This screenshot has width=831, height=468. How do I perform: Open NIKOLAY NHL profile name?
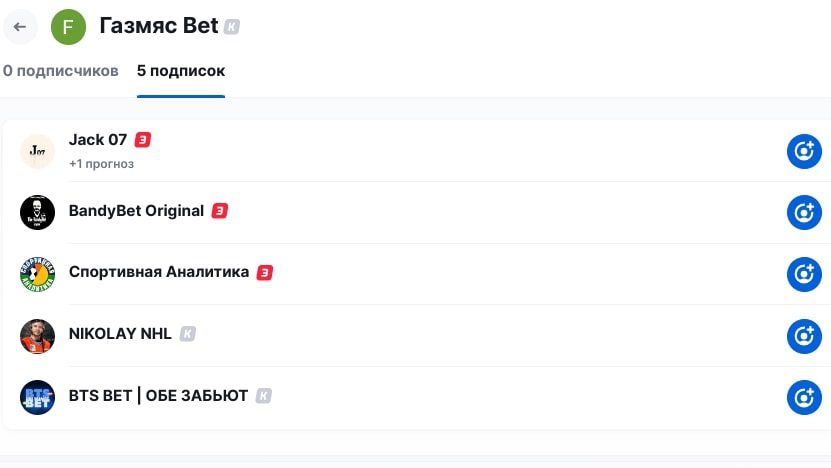[120, 334]
